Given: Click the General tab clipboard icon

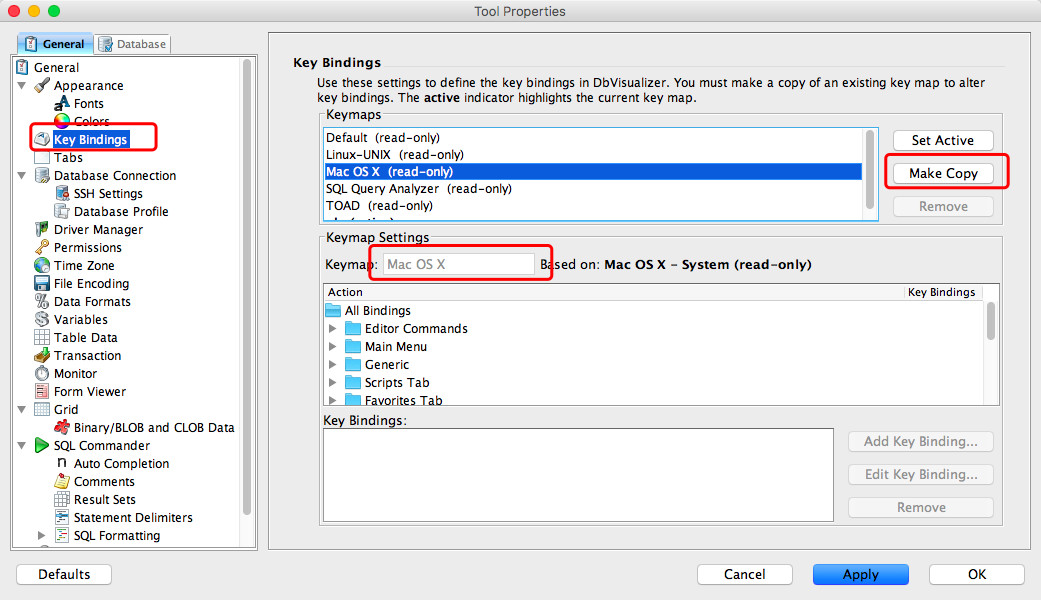Looking at the screenshot, I should pos(31,44).
